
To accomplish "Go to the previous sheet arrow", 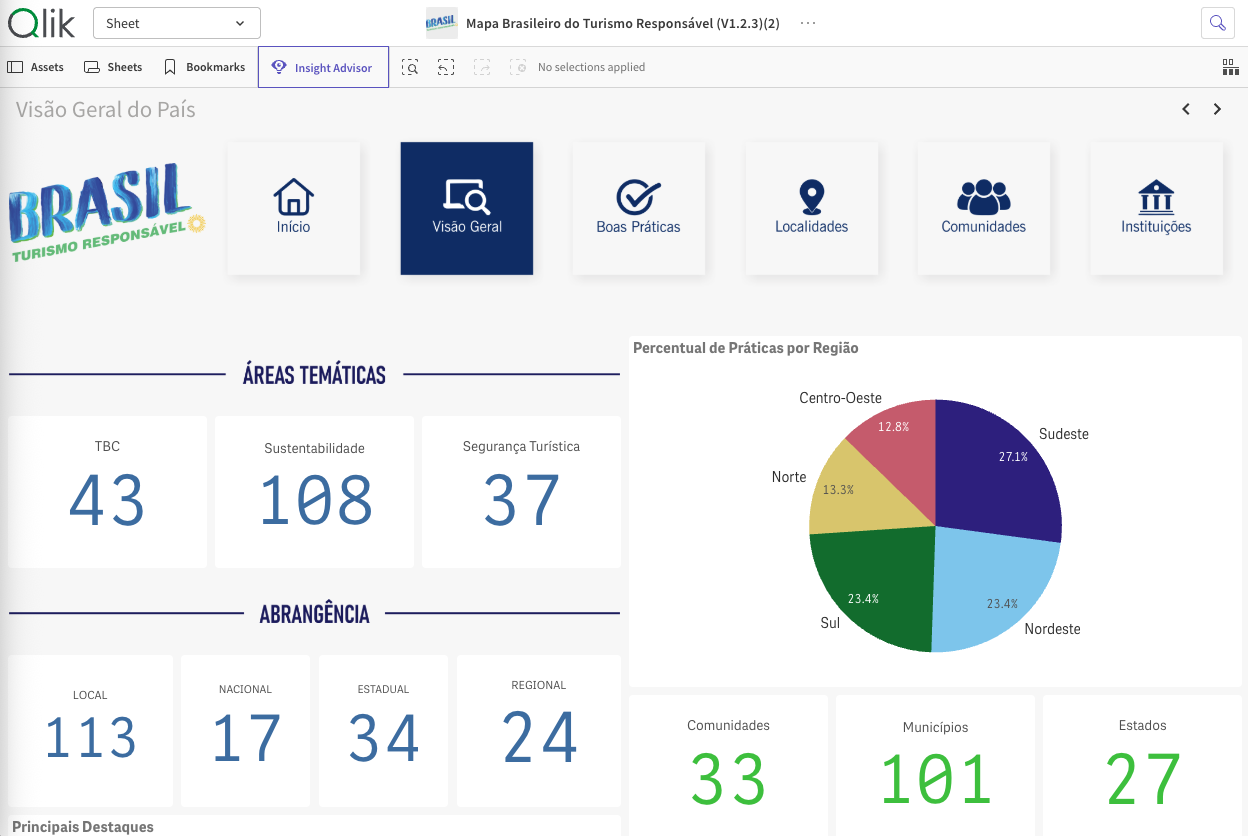I will tap(1186, 109).
